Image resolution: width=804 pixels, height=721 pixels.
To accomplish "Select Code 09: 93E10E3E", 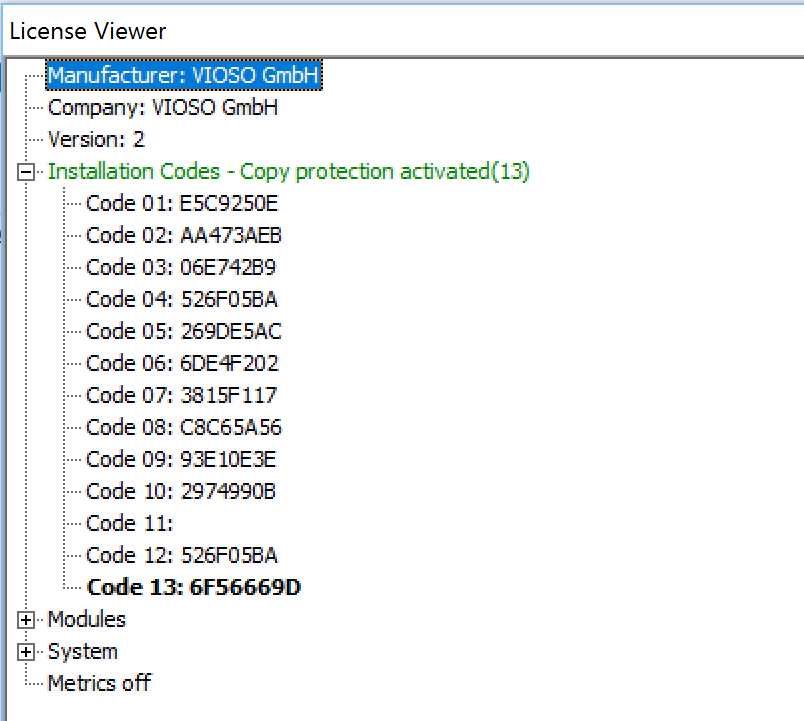I will [x=181, y=459].
